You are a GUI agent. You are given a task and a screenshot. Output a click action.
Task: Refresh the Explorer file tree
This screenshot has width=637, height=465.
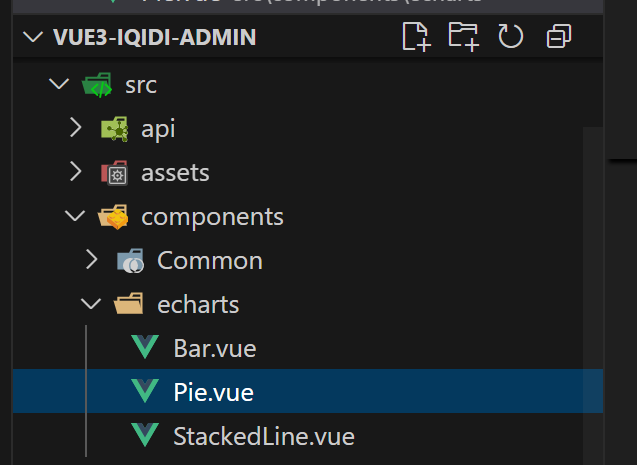click(x=510, y=38)
